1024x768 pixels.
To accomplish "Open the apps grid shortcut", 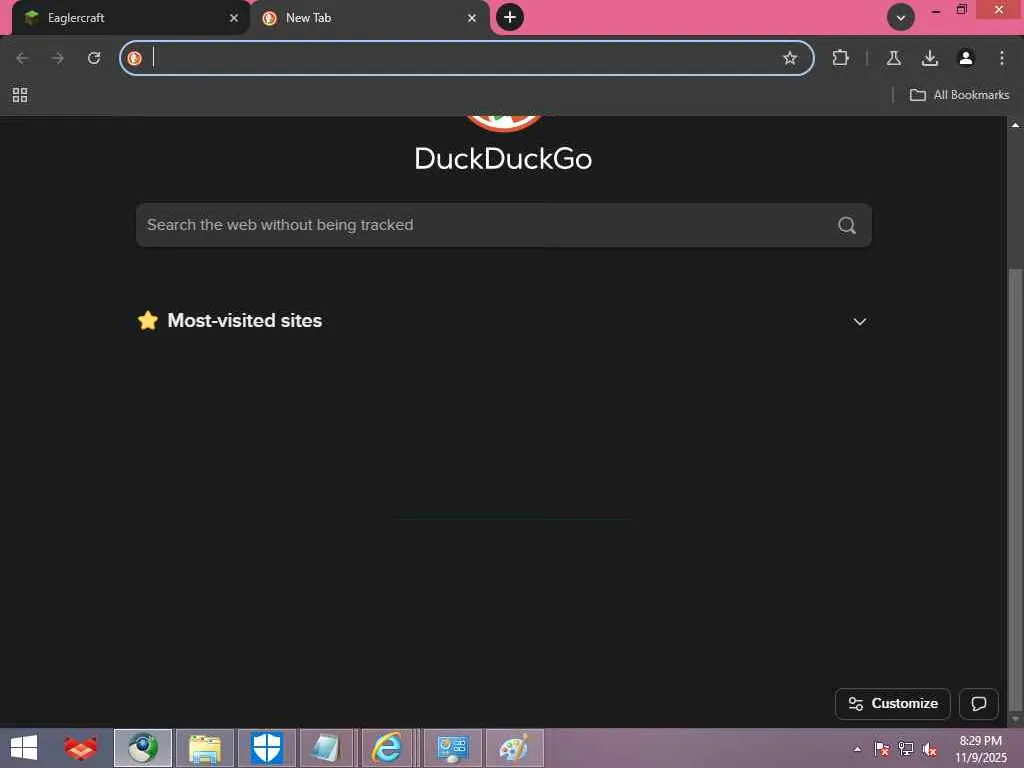I will [20, 95].
